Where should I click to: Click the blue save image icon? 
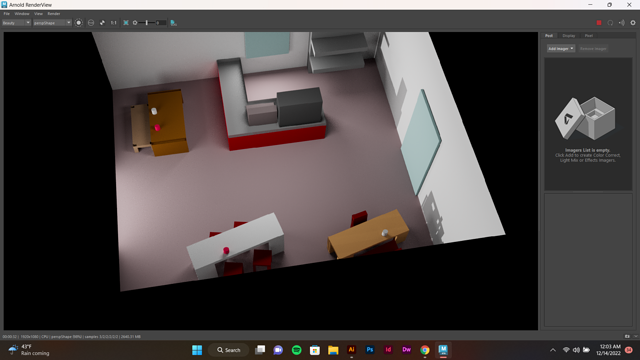(173, 23)
